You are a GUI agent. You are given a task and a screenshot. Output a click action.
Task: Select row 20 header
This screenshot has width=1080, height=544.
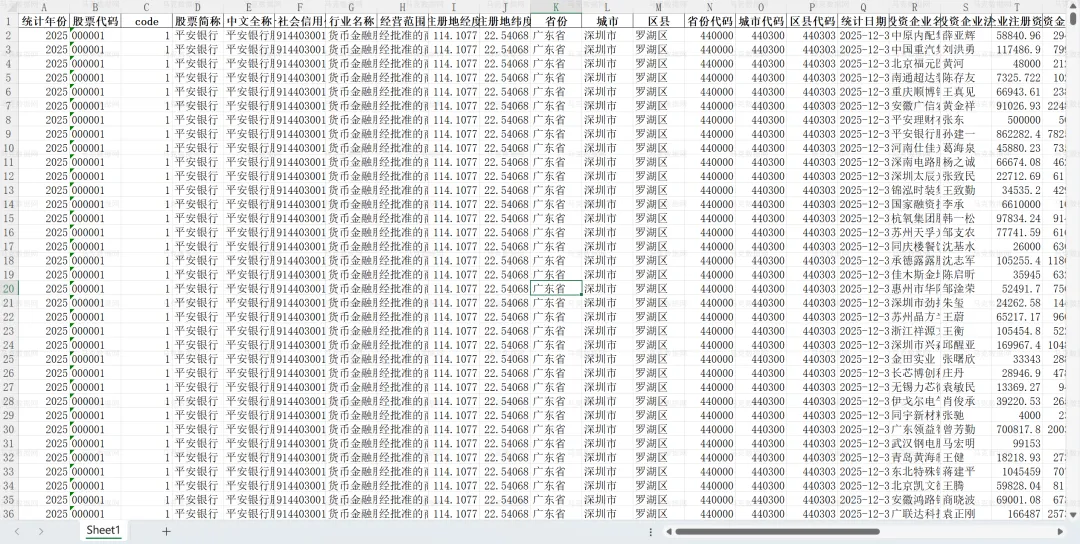pyautogui.click(x=9, y=289)
